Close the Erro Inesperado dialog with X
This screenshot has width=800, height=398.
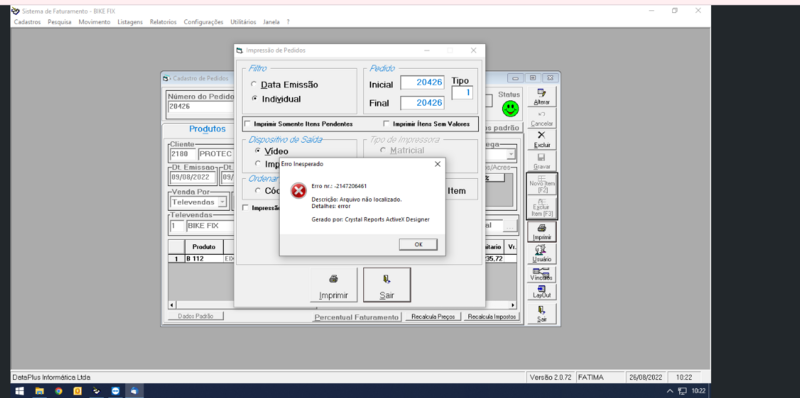click(437, 164)
